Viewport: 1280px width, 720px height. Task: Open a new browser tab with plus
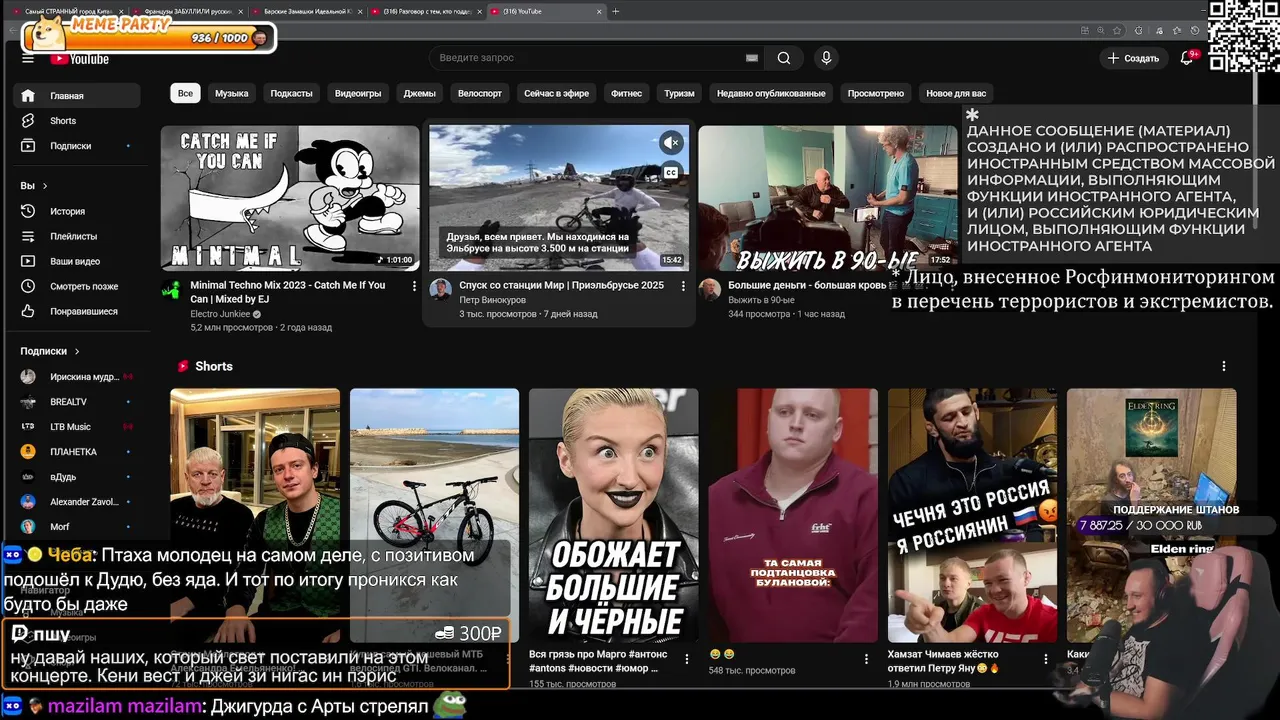(615, 11)
